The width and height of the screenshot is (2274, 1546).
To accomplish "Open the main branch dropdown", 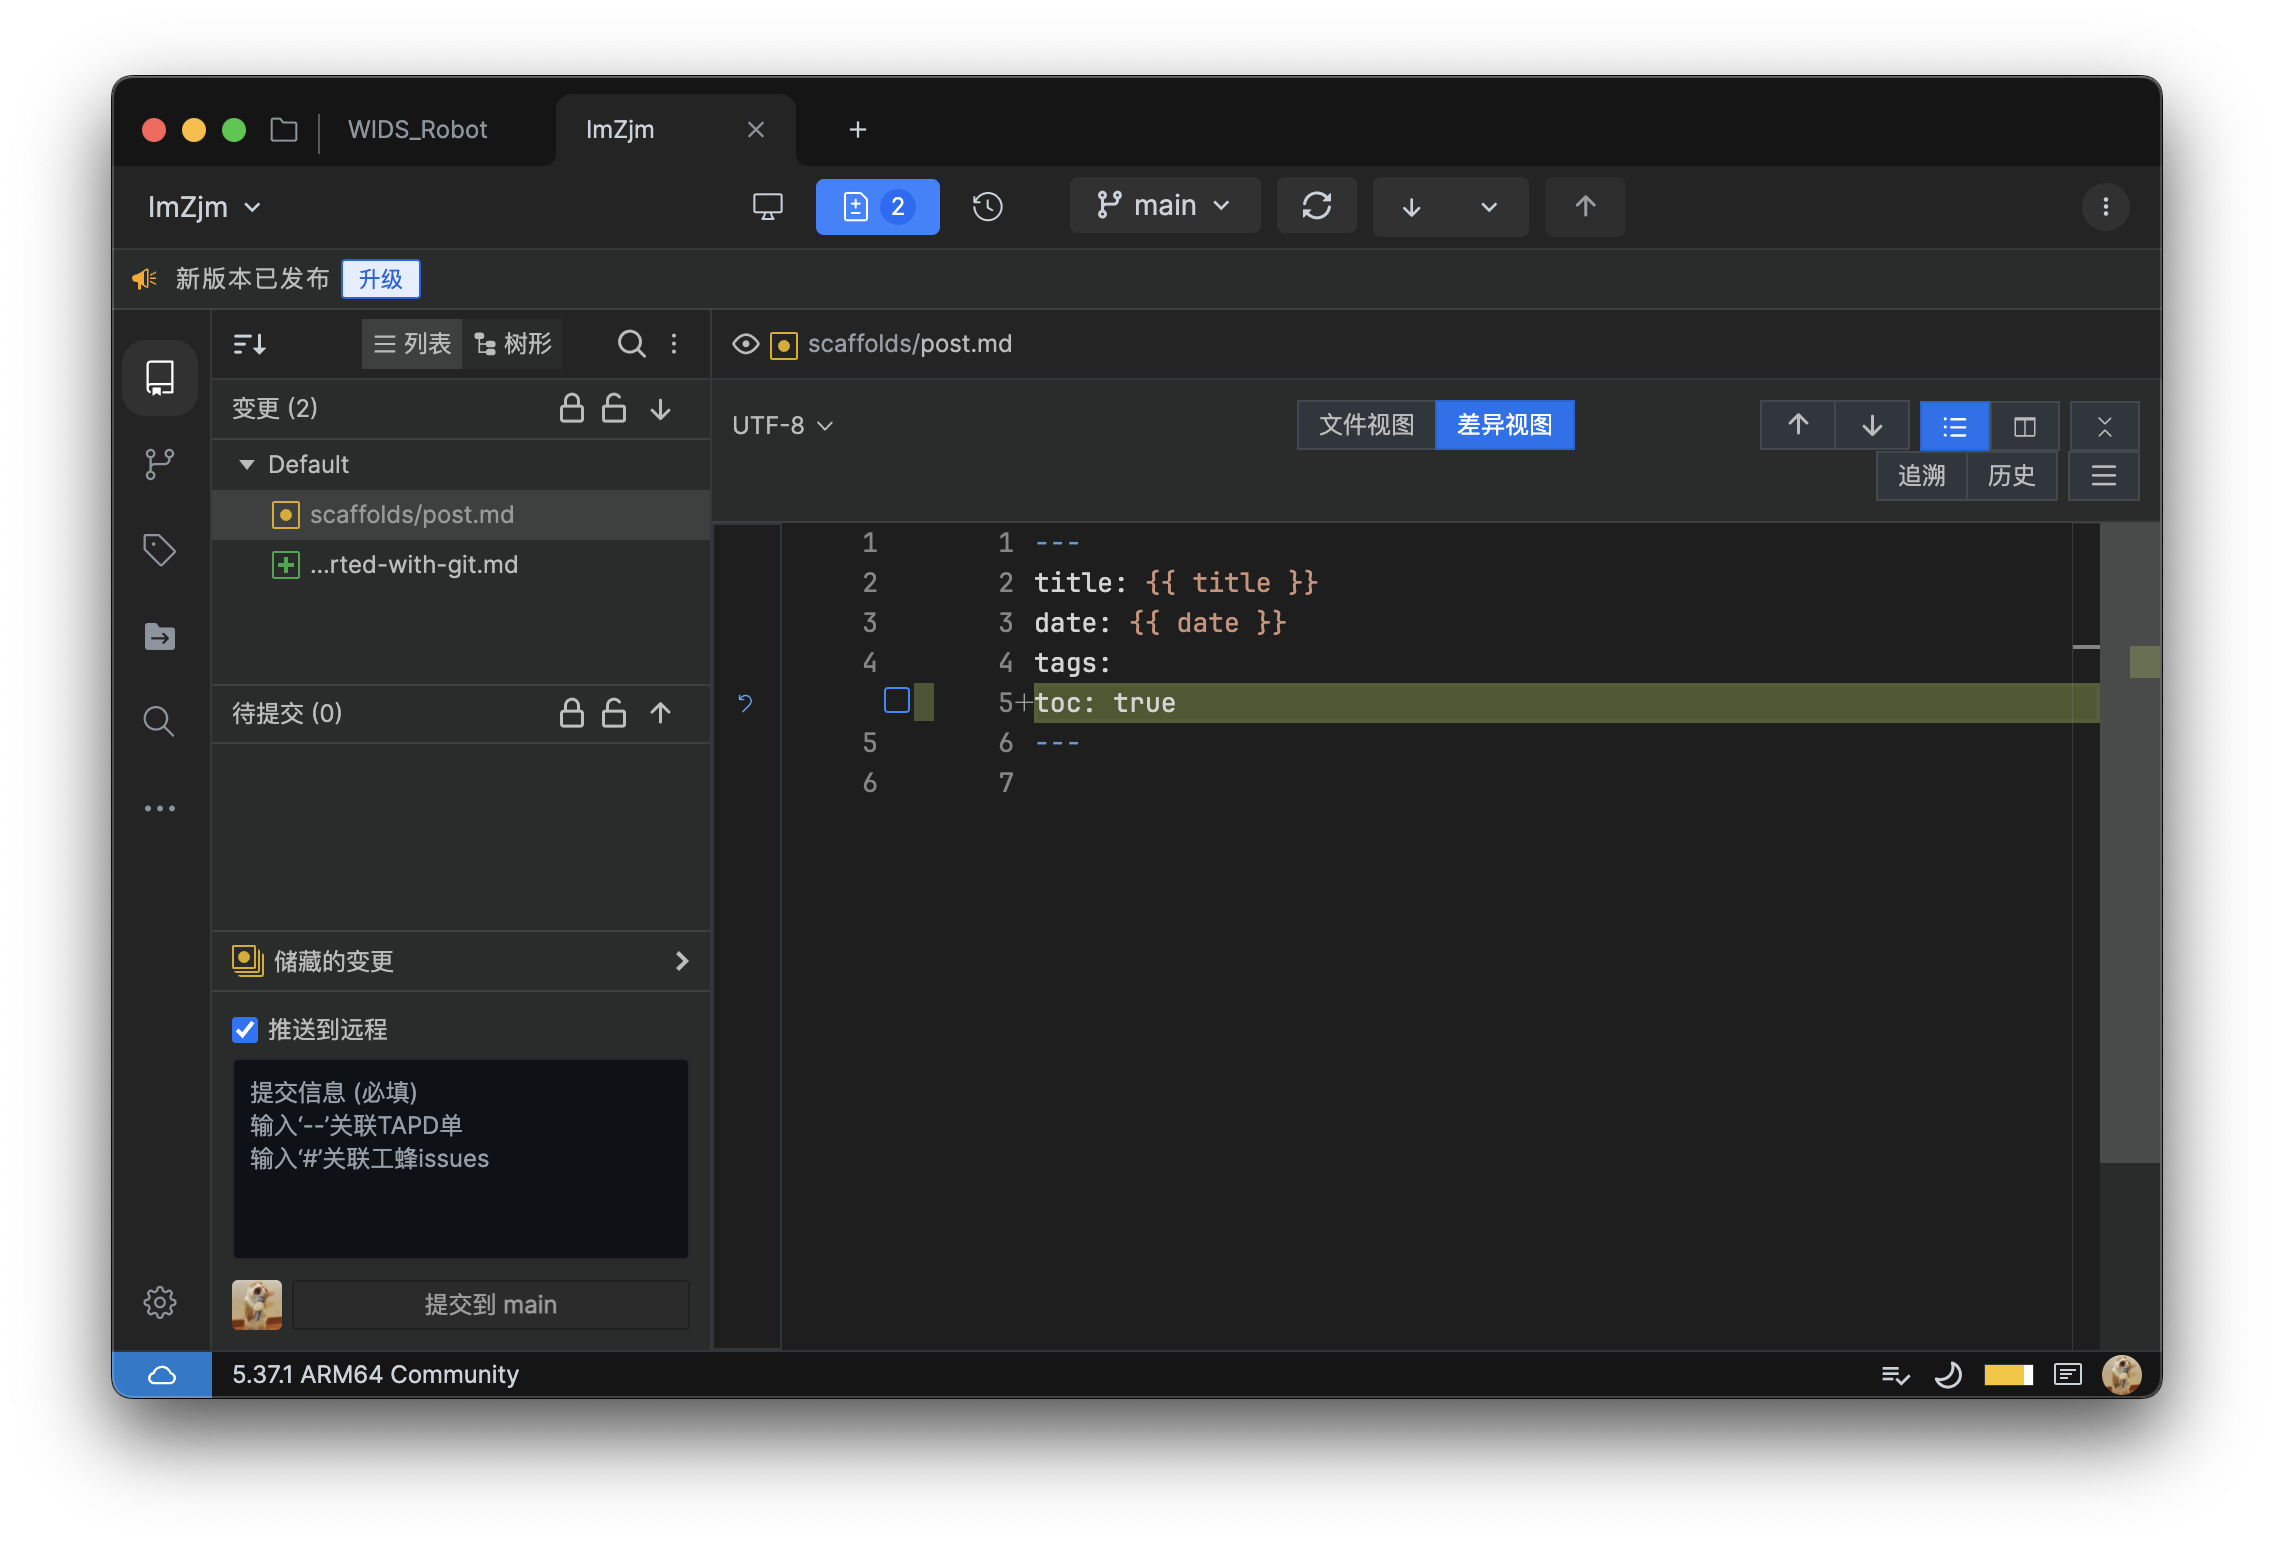I will 1164,207.
